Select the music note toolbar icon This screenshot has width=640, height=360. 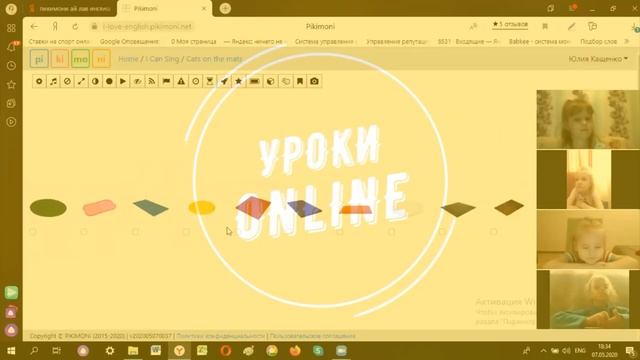coord(53,81)
